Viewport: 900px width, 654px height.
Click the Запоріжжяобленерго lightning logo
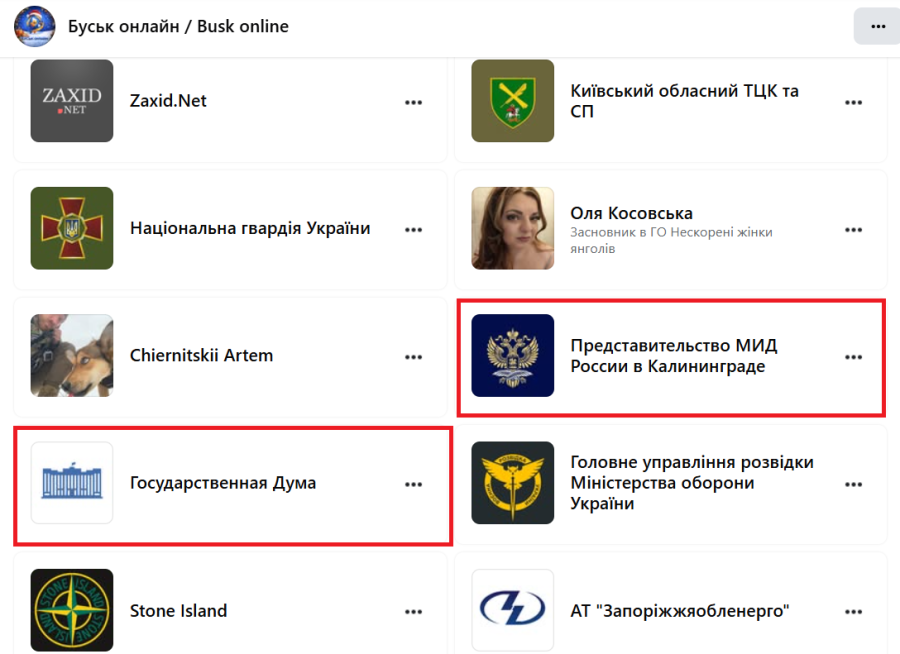[513, 610]
